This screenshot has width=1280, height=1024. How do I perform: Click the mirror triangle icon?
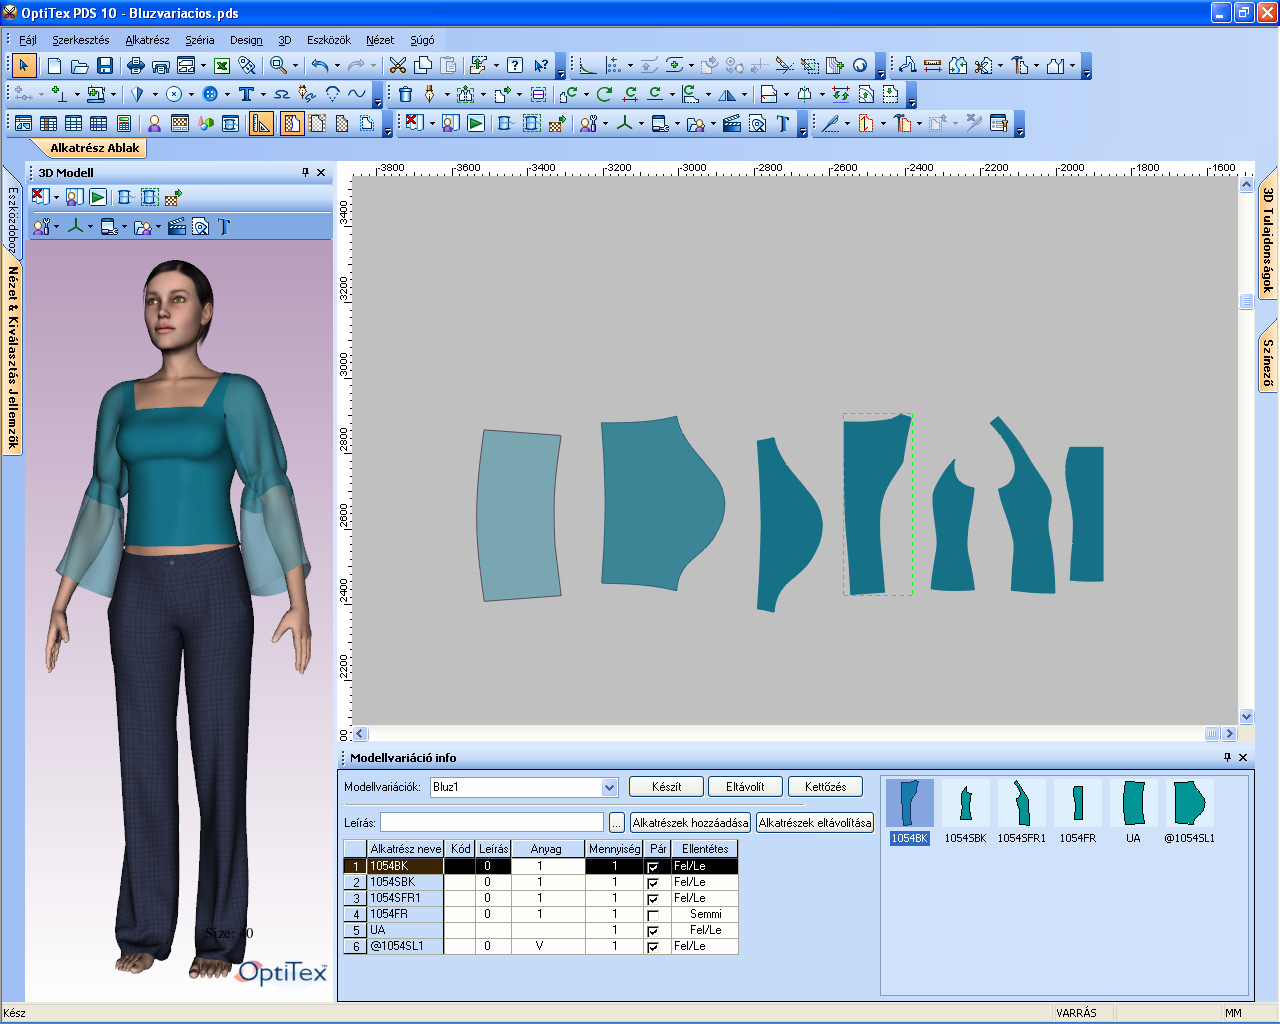pos(728,94)
